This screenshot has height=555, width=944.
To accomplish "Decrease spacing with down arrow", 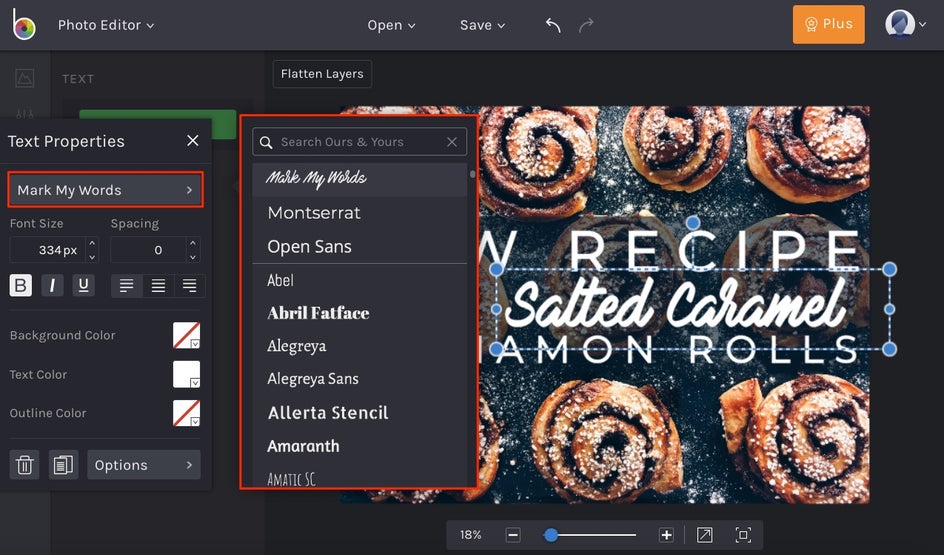I will click(x=193, y=257).
